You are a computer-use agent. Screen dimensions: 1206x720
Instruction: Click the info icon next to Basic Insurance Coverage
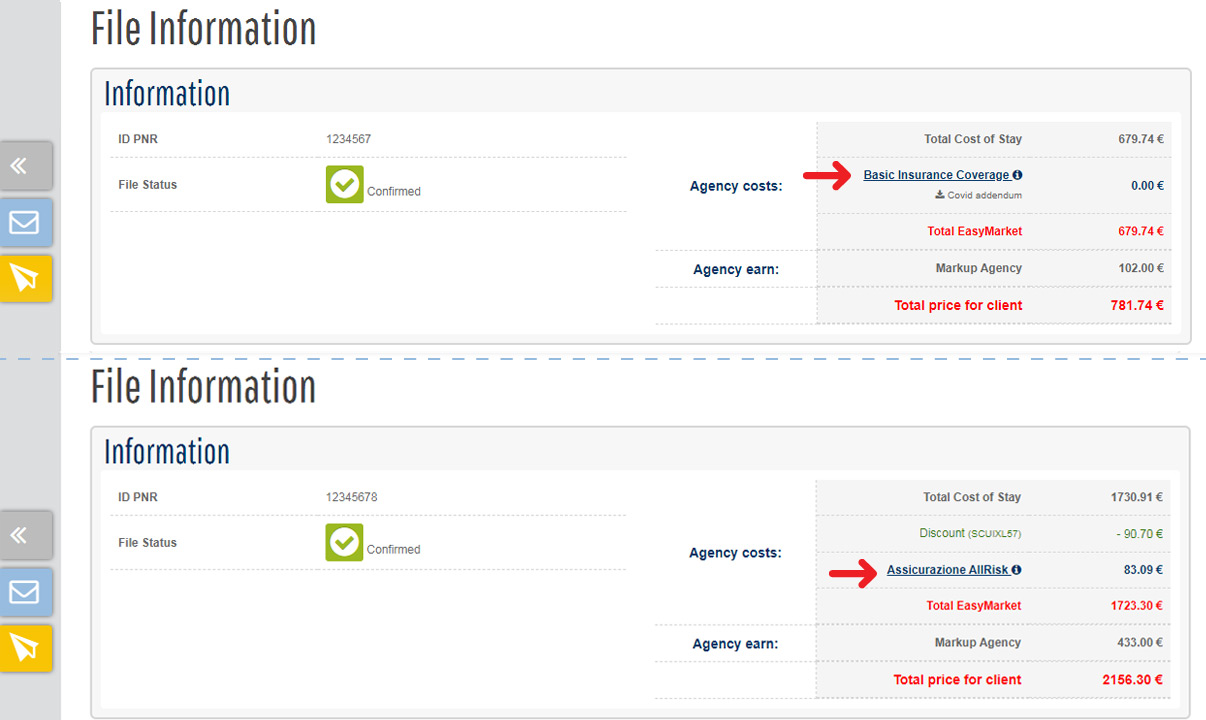point(1017,175)
